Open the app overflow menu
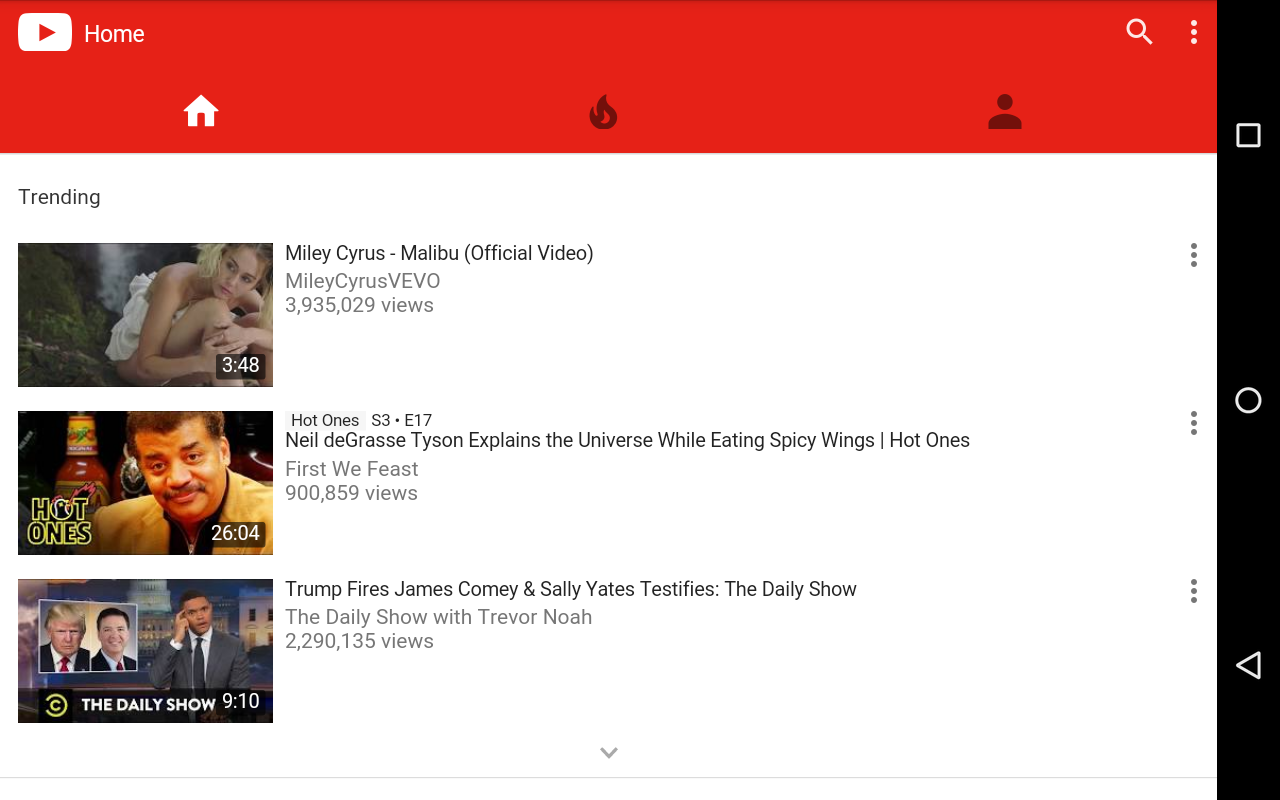 coord(1193,31)
